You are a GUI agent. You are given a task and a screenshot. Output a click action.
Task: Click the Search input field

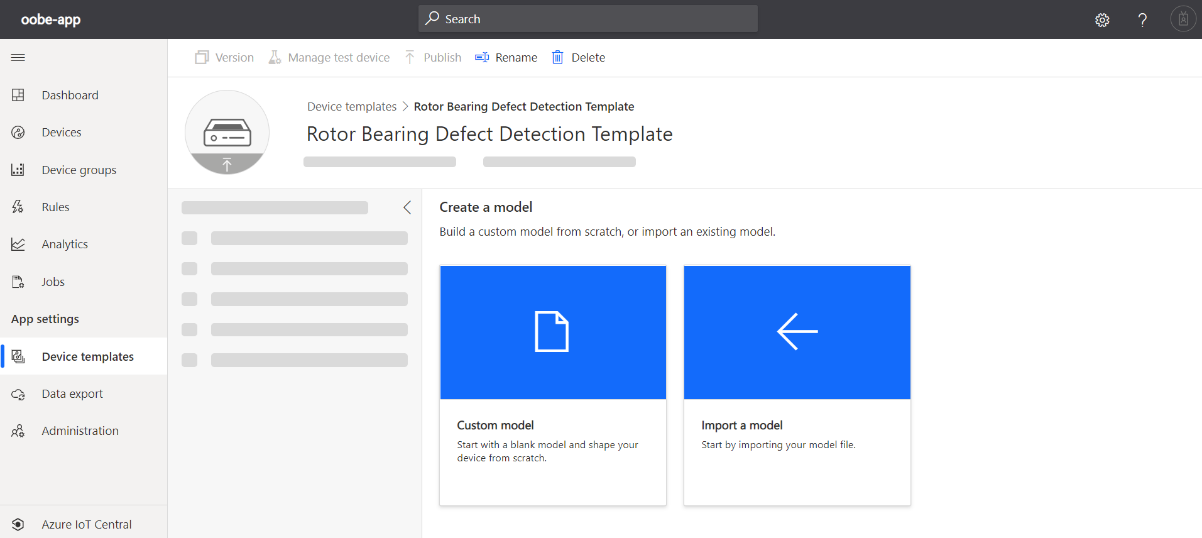tap(588, 19)
